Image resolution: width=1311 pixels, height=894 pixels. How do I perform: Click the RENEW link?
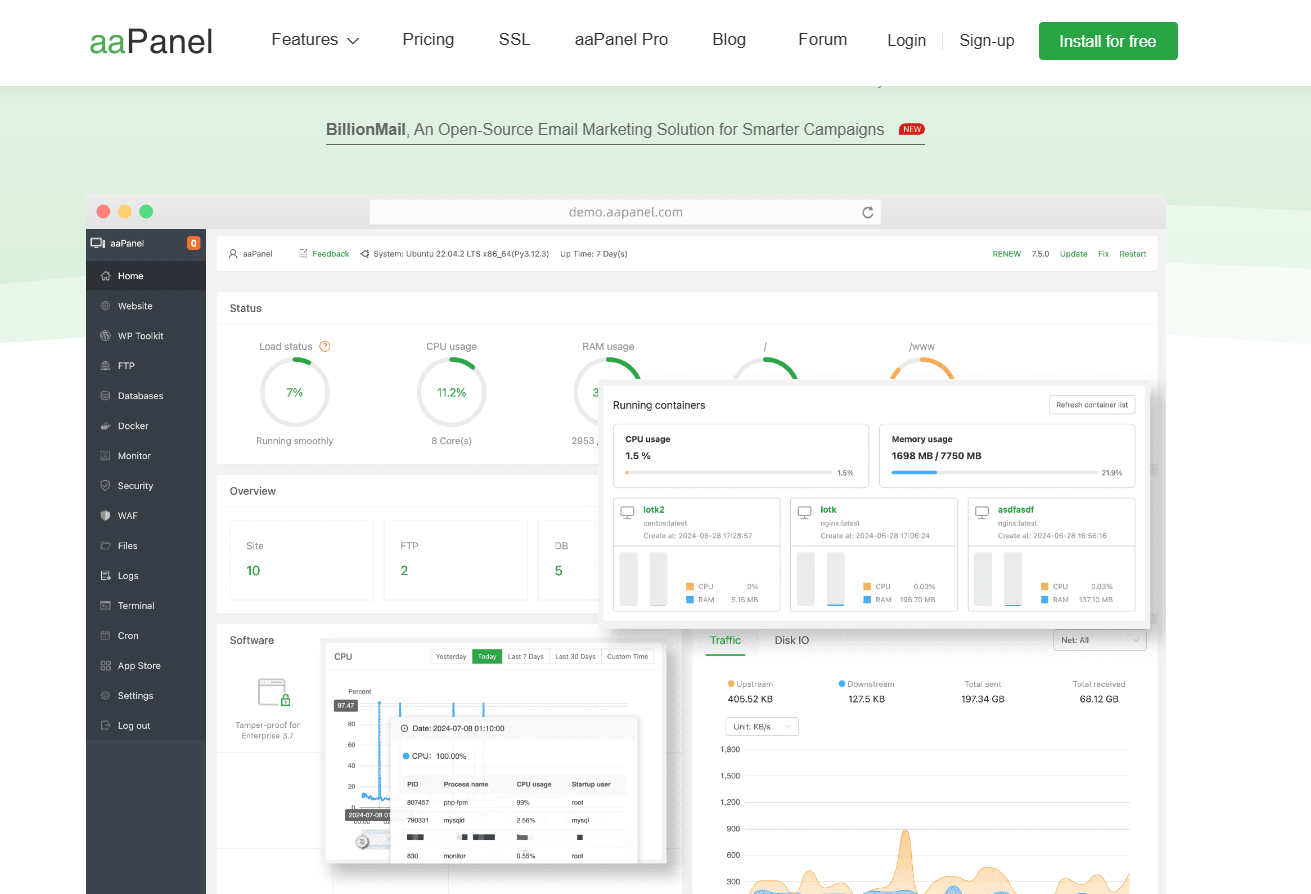click(1006, 254)
